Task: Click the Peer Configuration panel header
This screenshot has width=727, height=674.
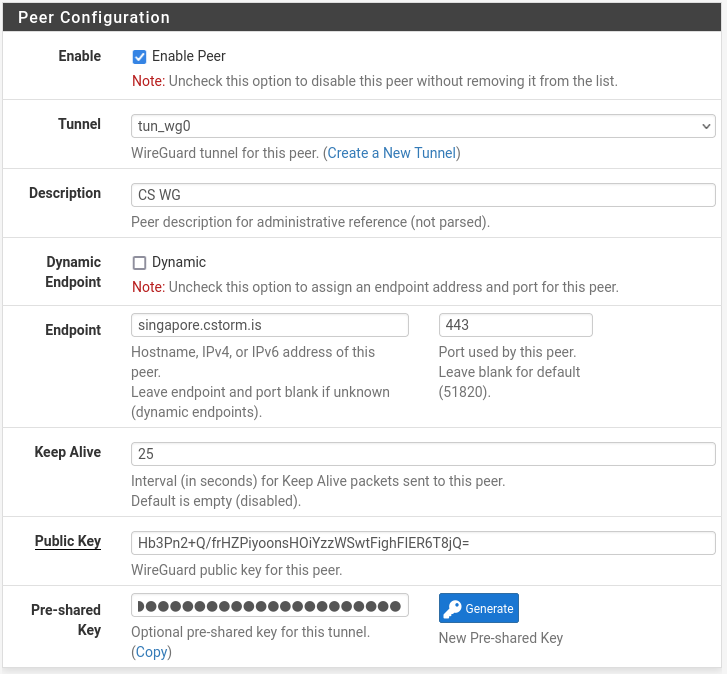Action: (x=362, y=17)
